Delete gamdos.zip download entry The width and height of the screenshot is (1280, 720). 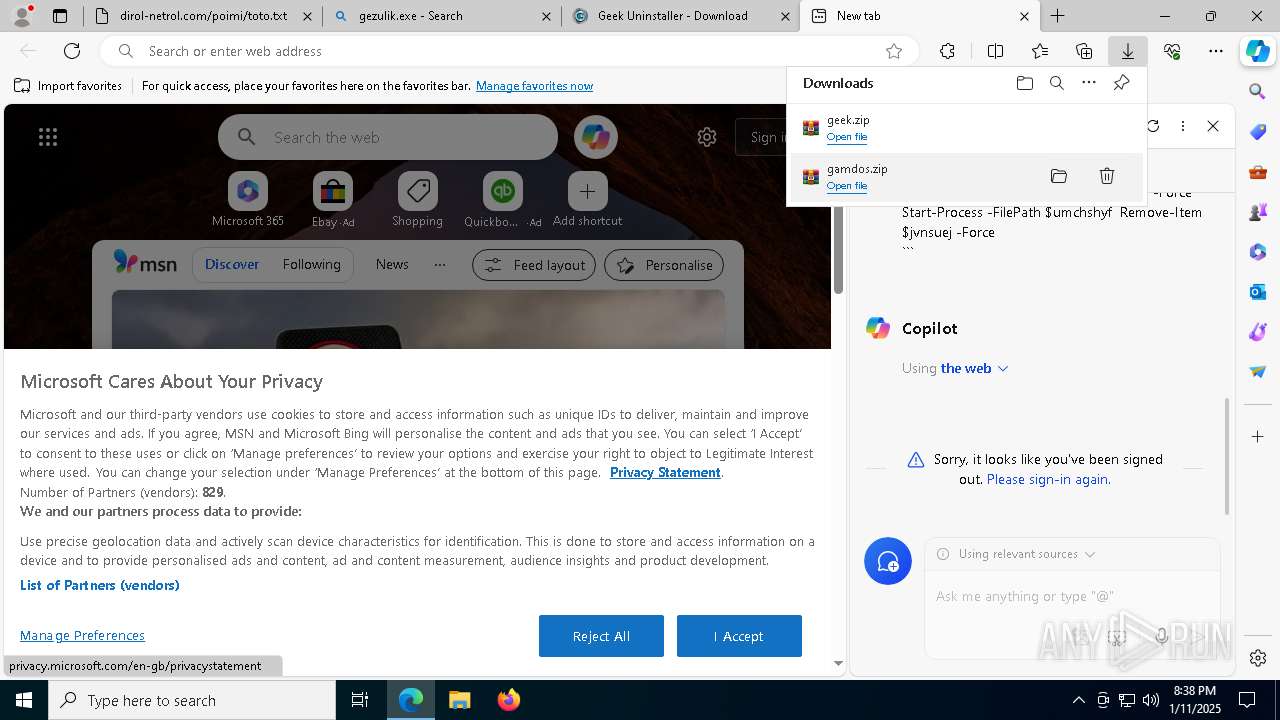point(1107,176)
